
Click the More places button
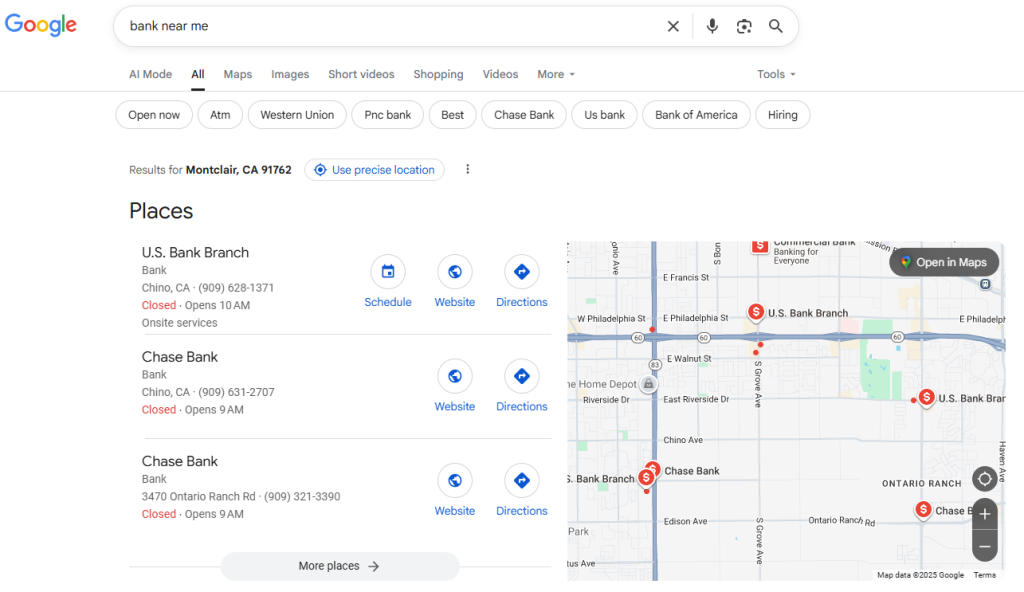[x=340, y=566]
